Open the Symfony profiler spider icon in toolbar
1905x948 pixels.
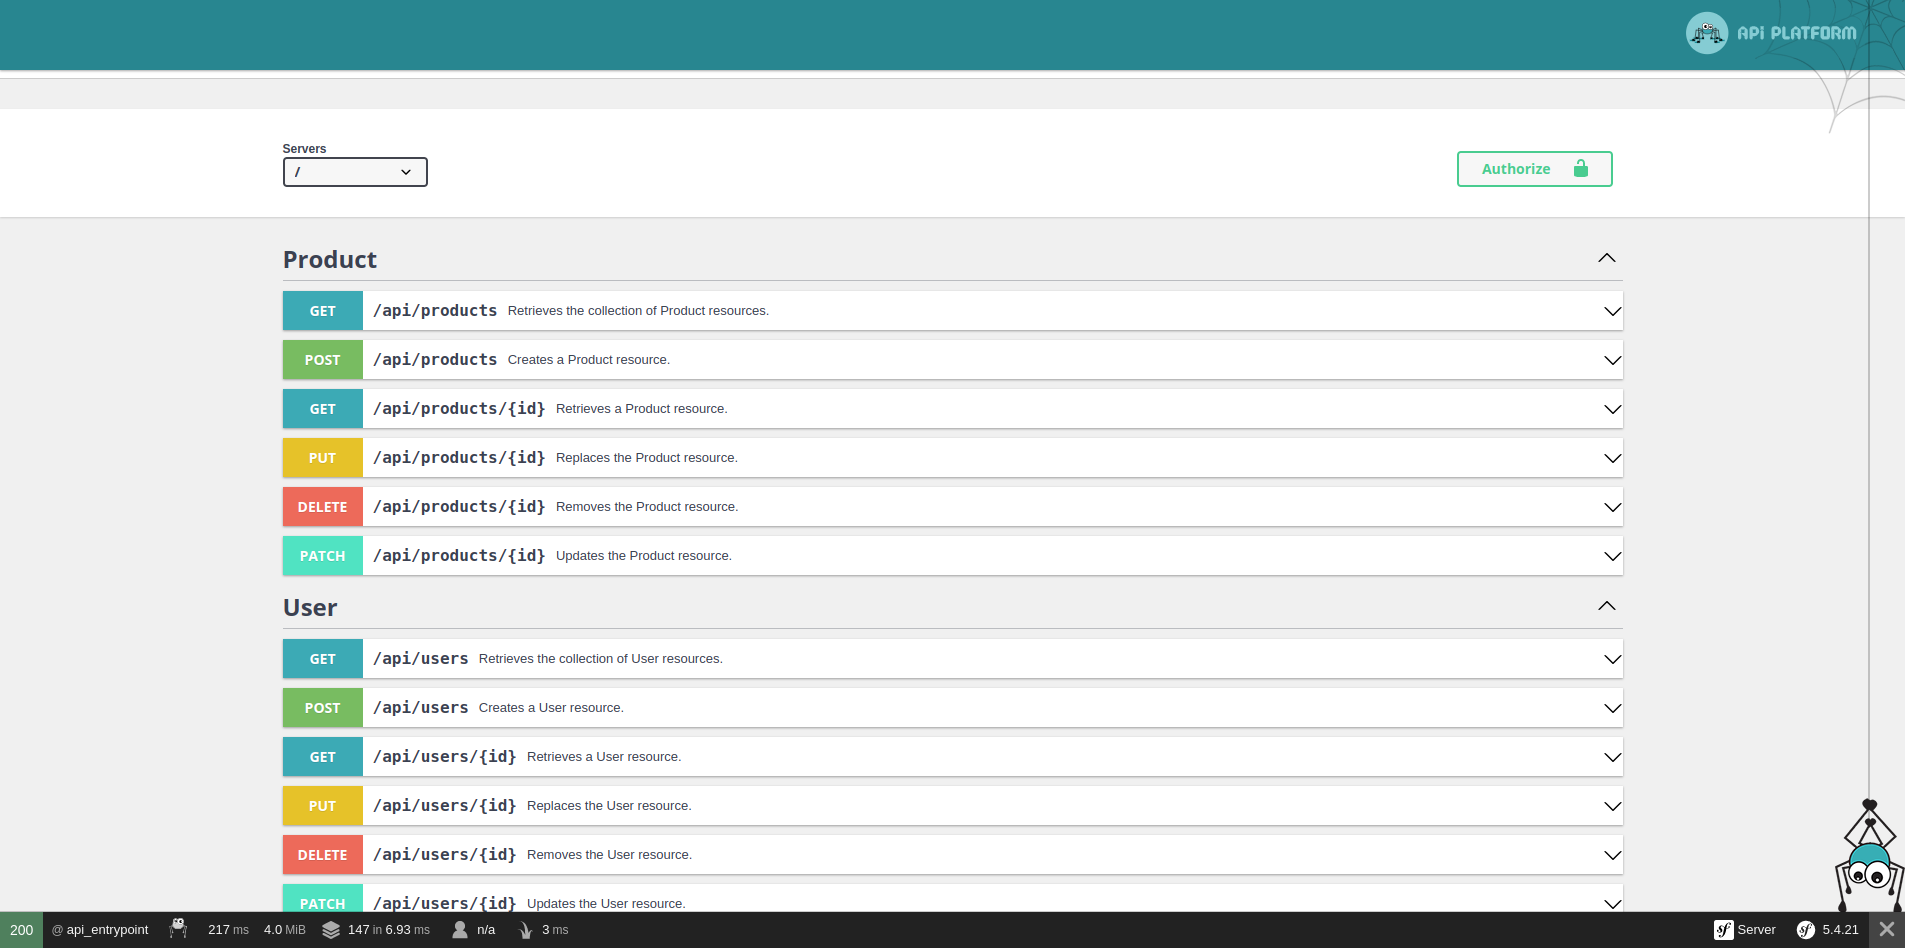[178, 929]
